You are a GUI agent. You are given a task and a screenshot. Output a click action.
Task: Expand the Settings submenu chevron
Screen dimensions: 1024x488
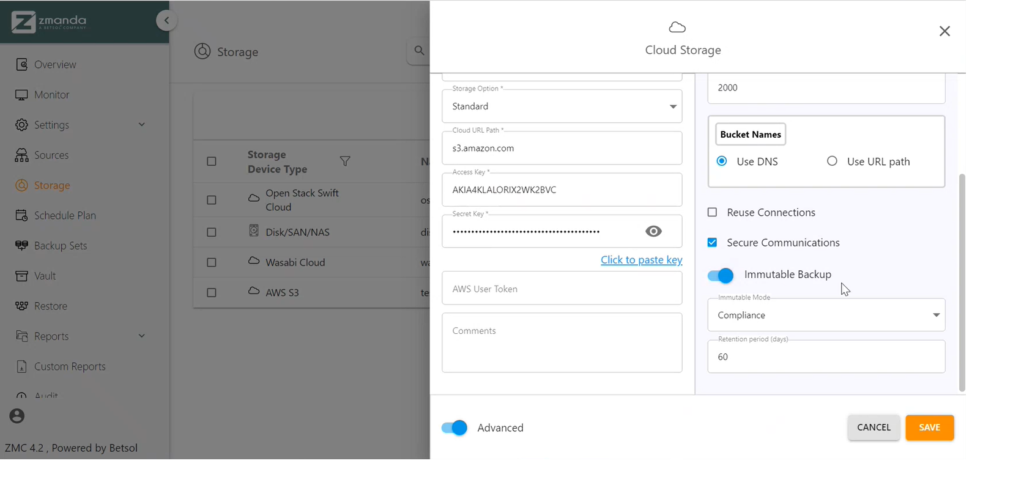(x=142, y=125)
